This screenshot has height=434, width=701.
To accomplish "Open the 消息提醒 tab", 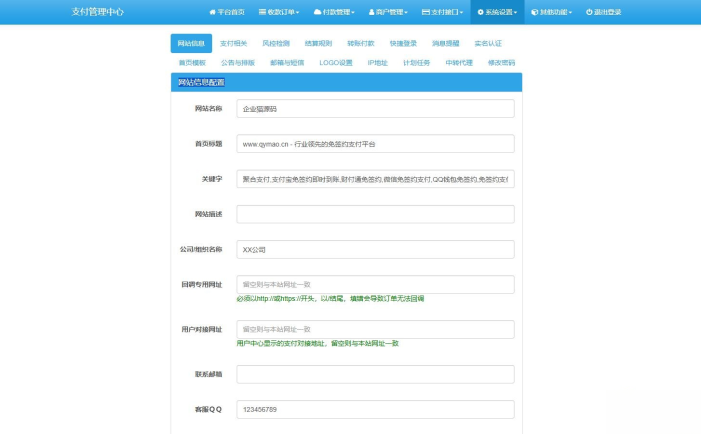I will tap(446, 43).
